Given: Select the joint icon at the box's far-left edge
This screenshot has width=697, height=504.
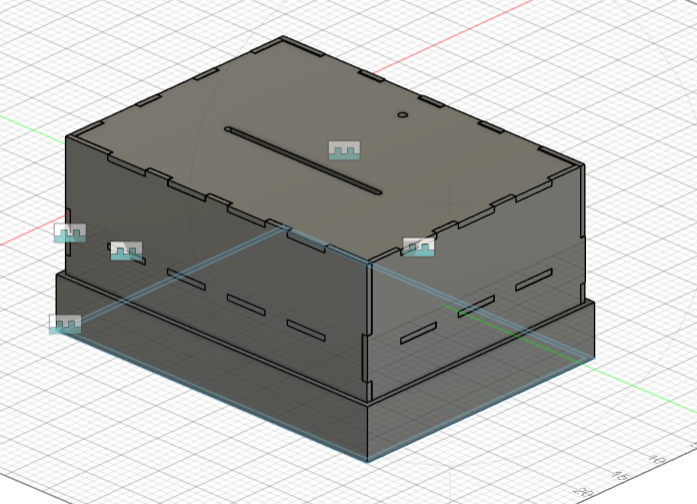Looking at the screenshot, I should tap(69, 234).
